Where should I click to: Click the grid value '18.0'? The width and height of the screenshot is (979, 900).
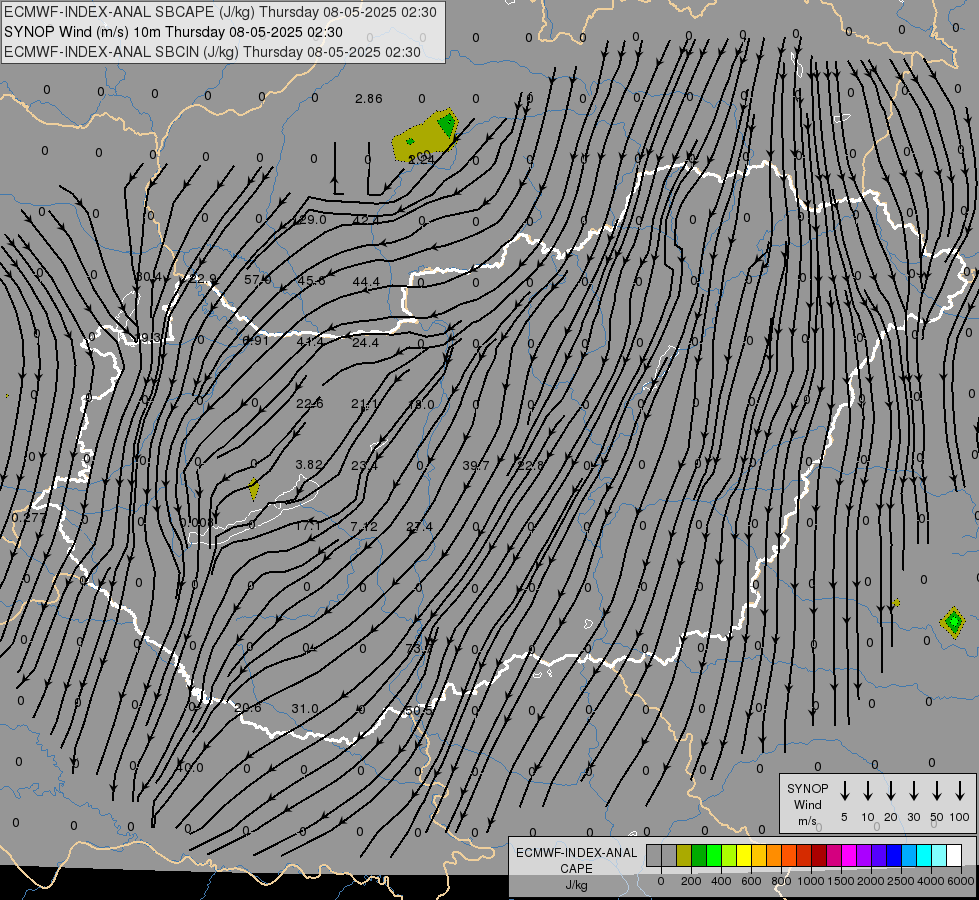click(420, 405)
